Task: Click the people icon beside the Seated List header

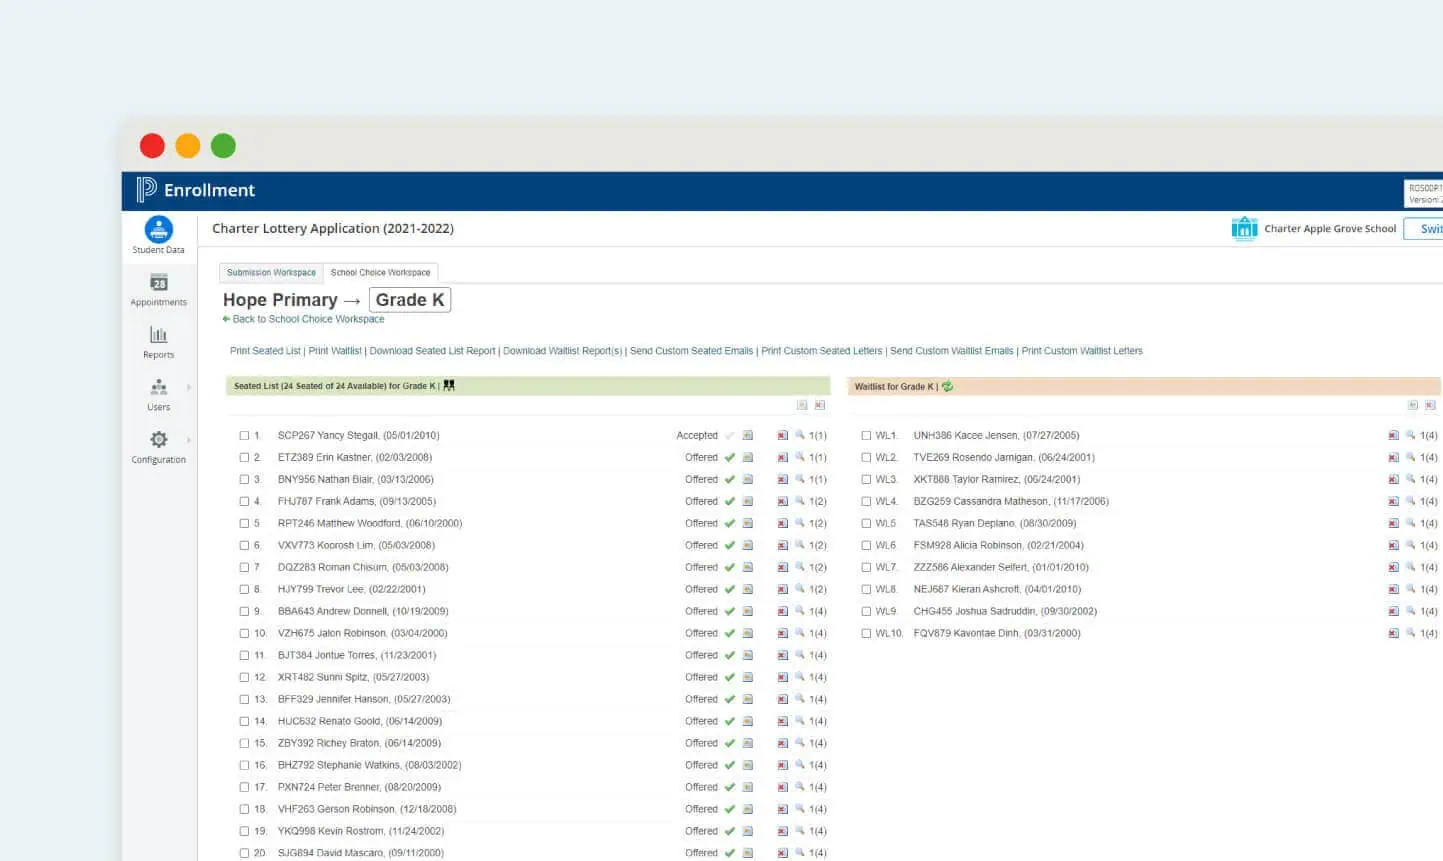Action: 449,384
